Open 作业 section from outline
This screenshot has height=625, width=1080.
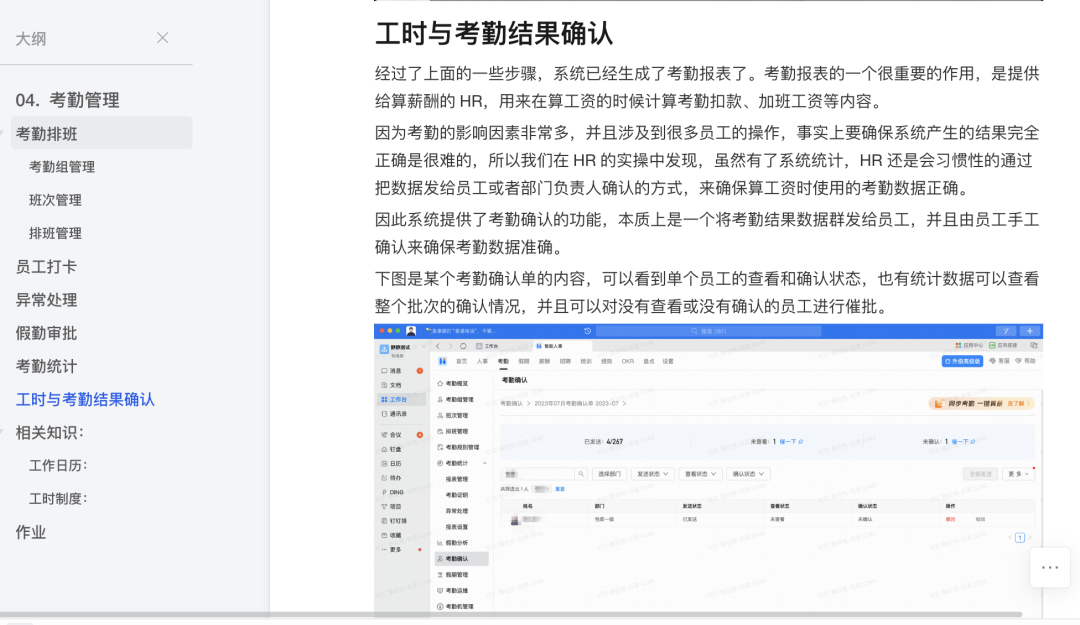coord(30,532)
